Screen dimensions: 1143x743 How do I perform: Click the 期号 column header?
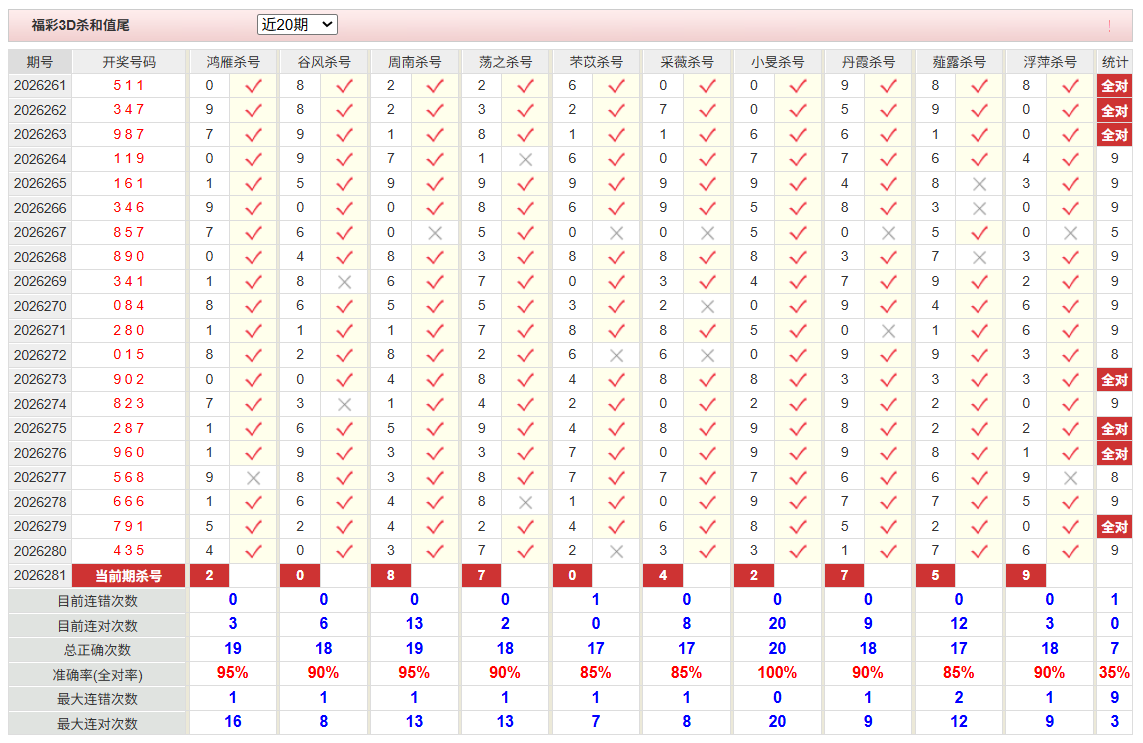click(40, 62)
